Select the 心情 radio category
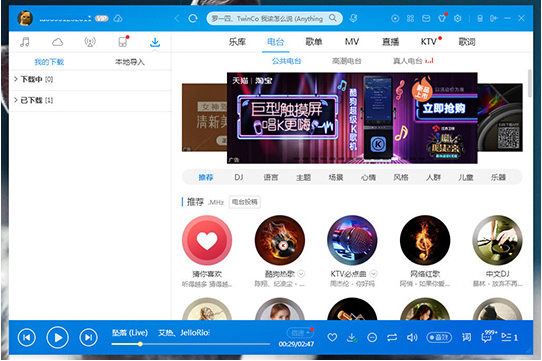 tap(368, 177)
